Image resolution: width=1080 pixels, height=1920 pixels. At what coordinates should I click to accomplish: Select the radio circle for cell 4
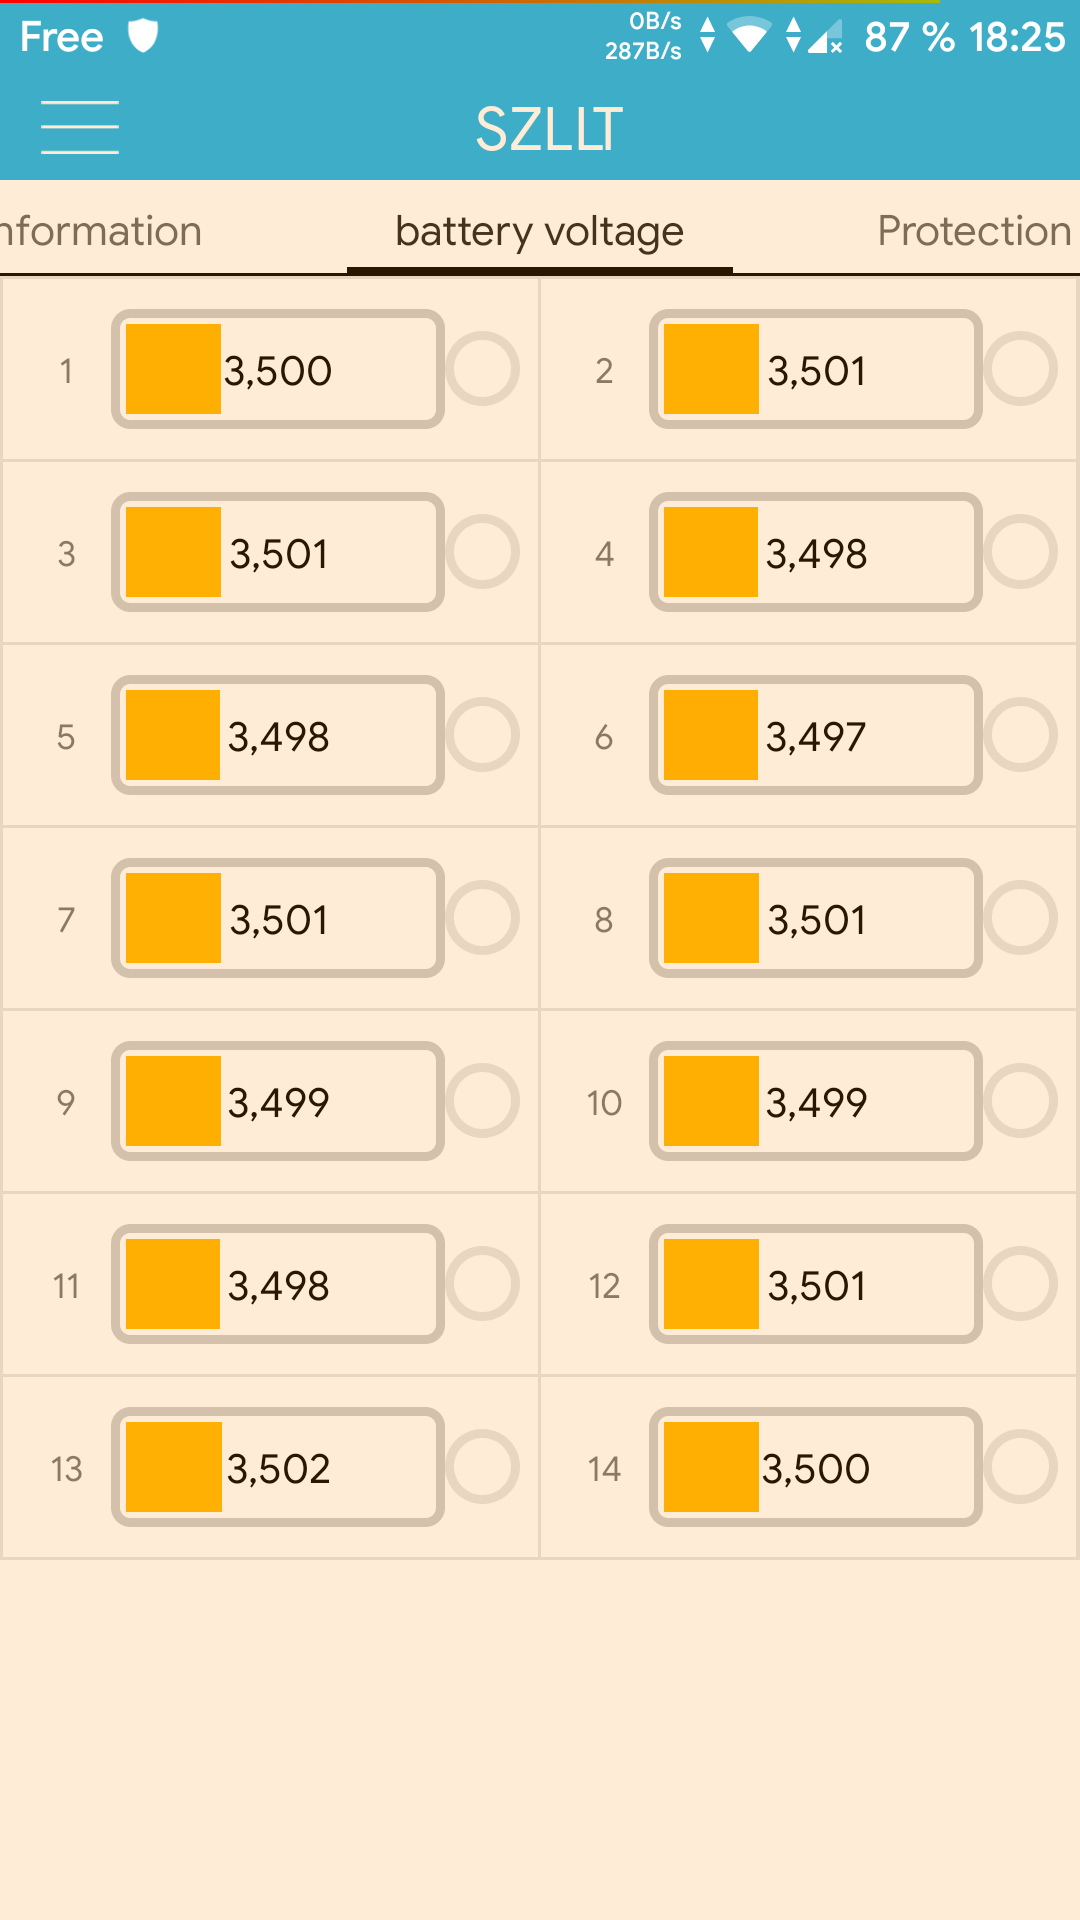[x=1020, y=552]
